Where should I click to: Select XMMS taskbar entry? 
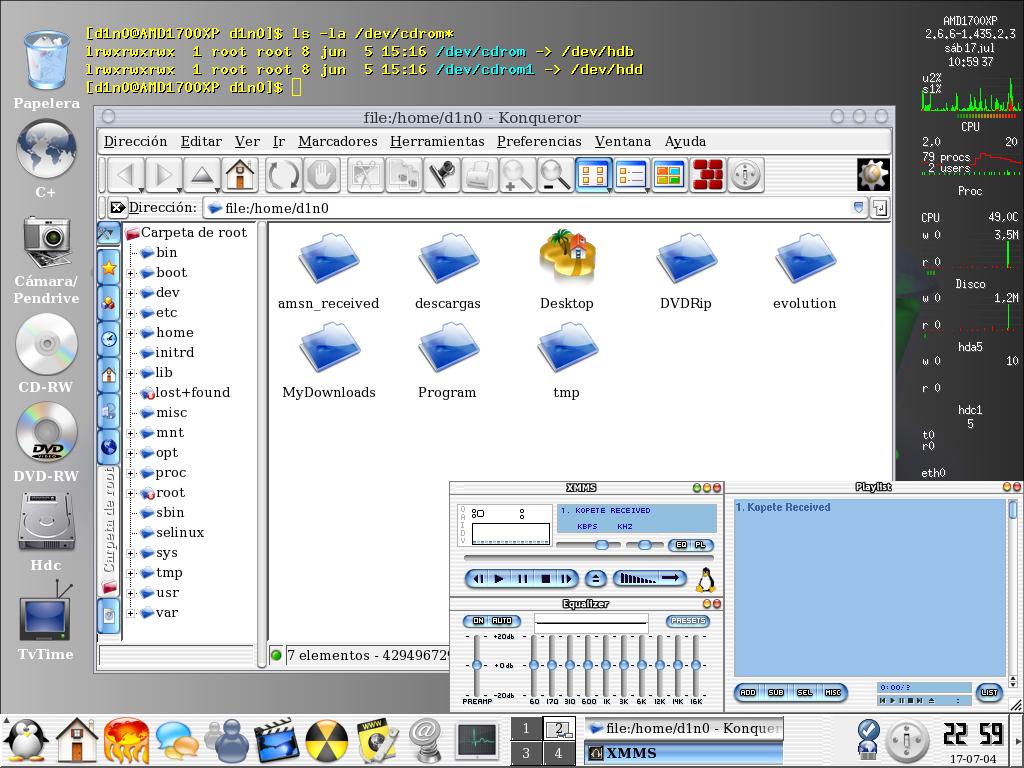pyautogui.click(x=683, y=753)
